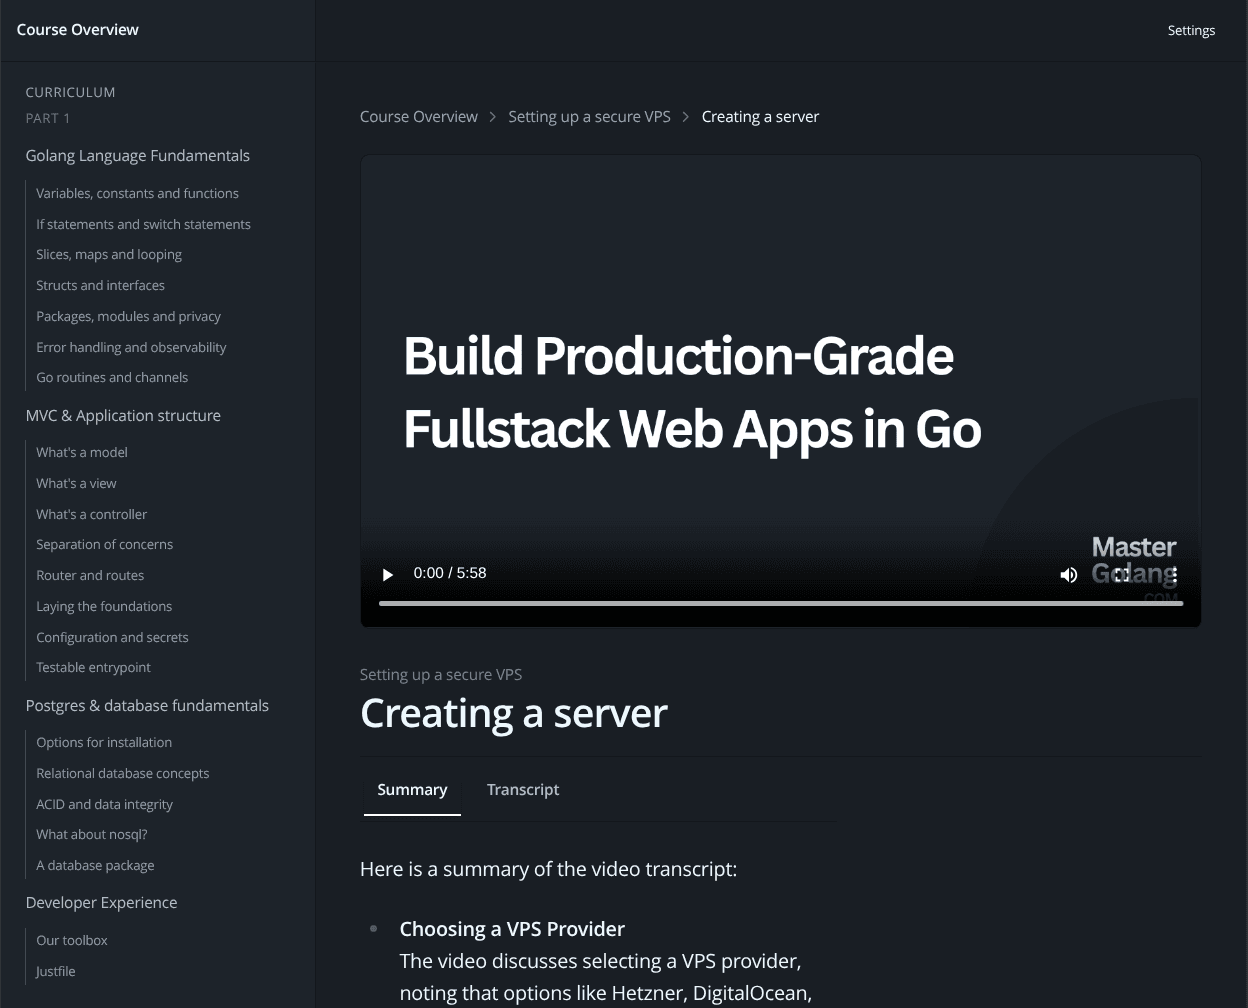This screenshot has width=1248, height=1008.
Task: Switch to the Transcript tab
Action: coord(523,789)
